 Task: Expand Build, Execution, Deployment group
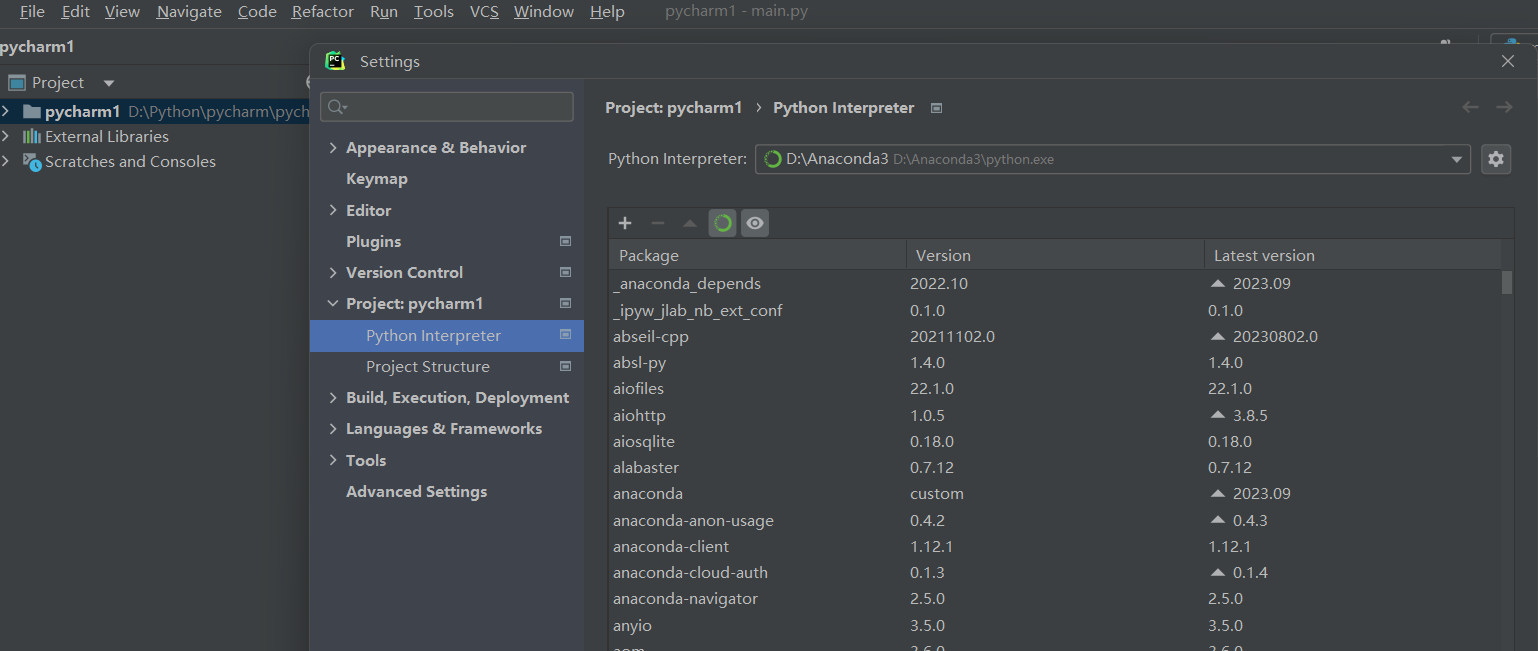tap(333, 397)
